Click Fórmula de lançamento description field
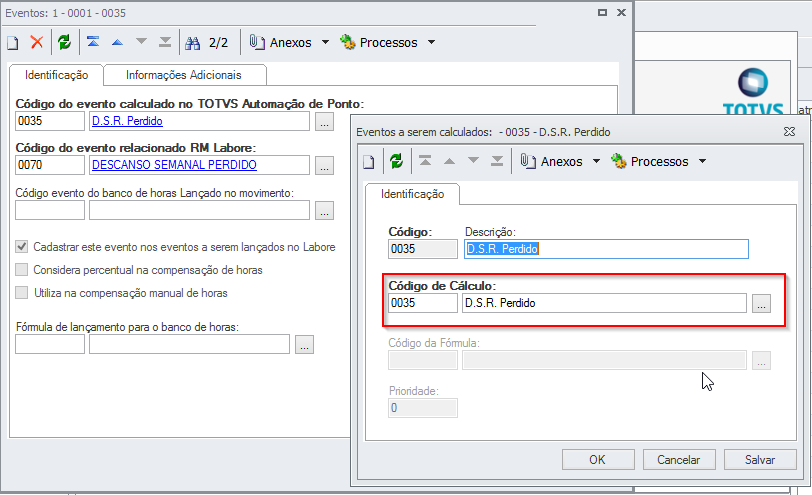Viewport: 812px width, 495px height. click(189, 344)
